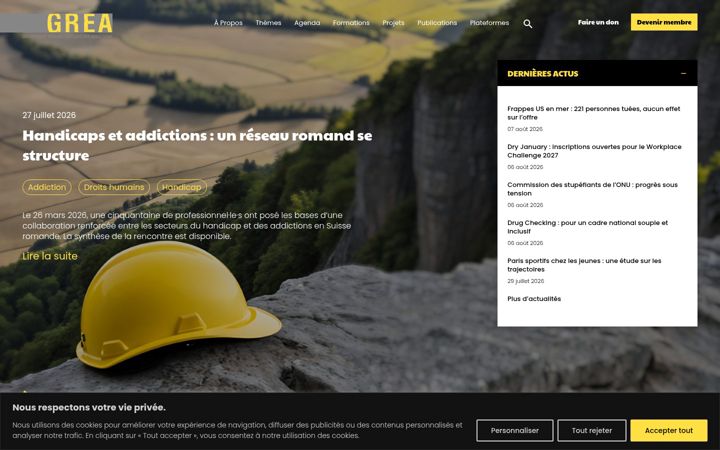Click the GREA logo
Screen dimensions: 720x450
(x=79, y=23)
